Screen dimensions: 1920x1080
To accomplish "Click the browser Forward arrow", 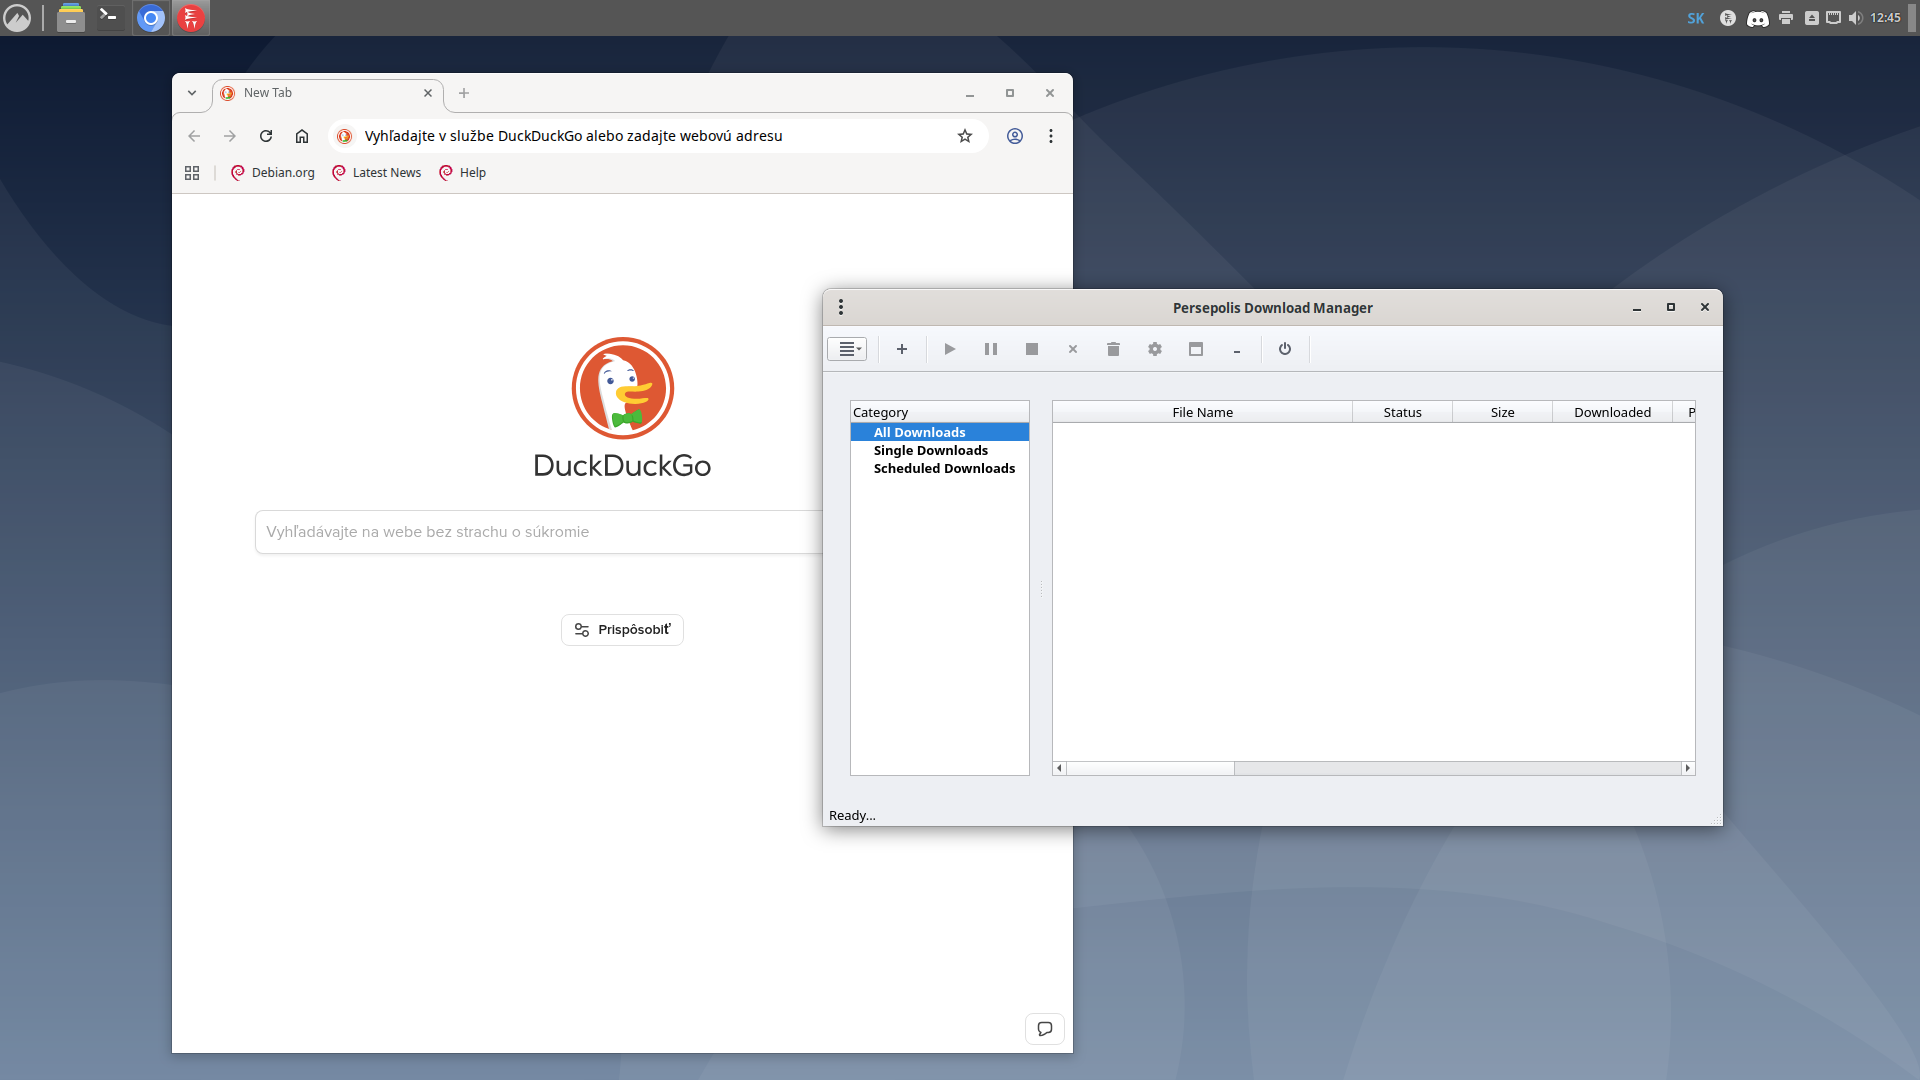I will click(230, 136).
